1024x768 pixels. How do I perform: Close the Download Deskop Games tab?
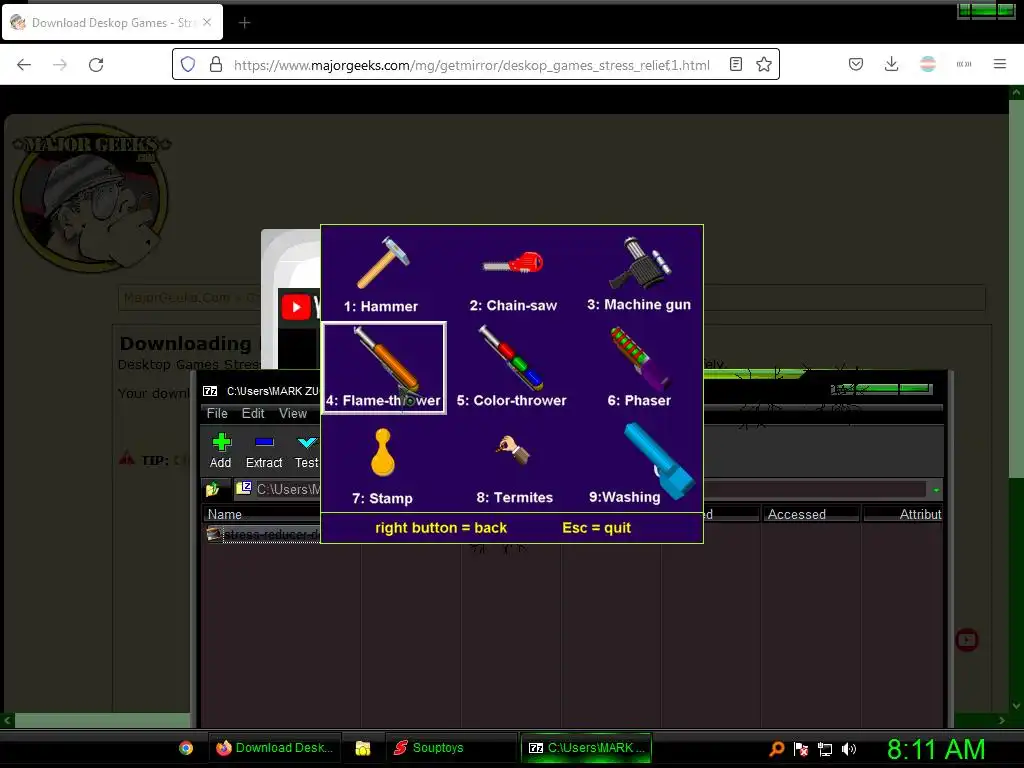207,22
